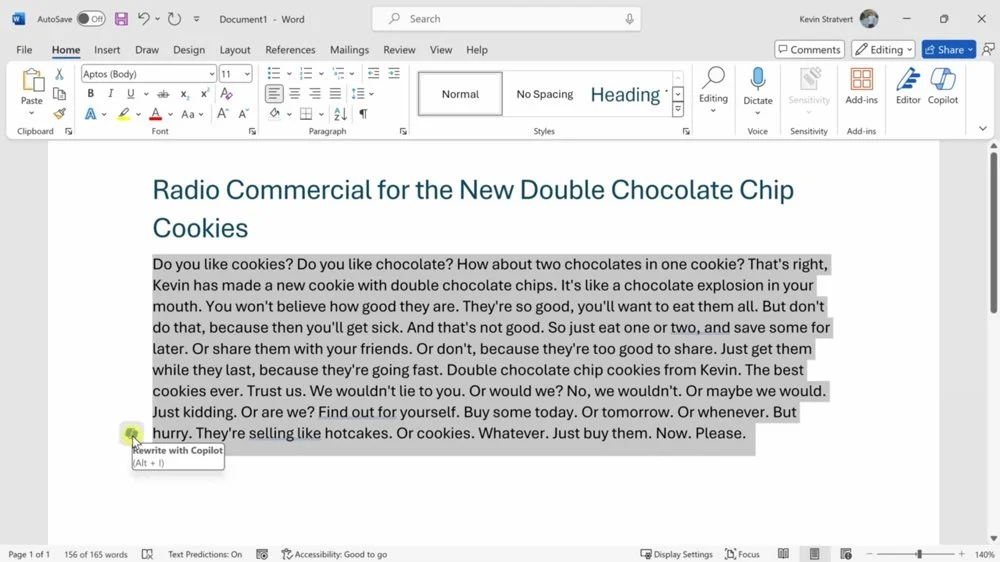Toggle Bold formatting
The width and height of the screenshot is (1000, 562).
coord(90,94)
